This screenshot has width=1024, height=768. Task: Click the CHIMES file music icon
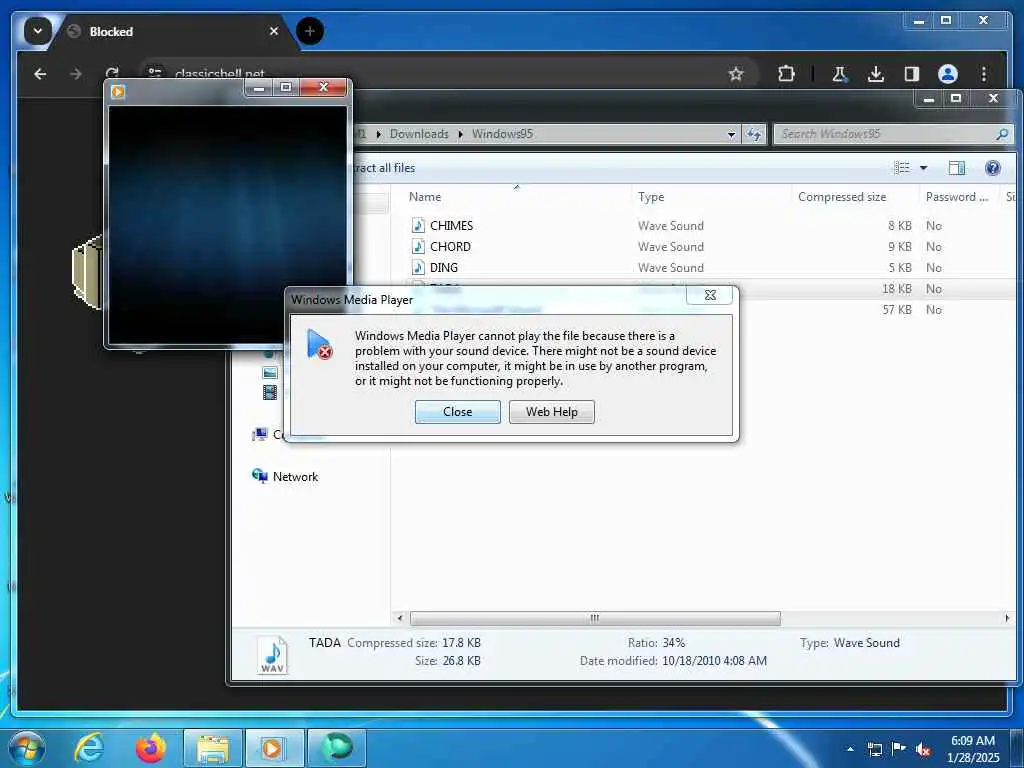pyautogui.click(x=418, y=225)
